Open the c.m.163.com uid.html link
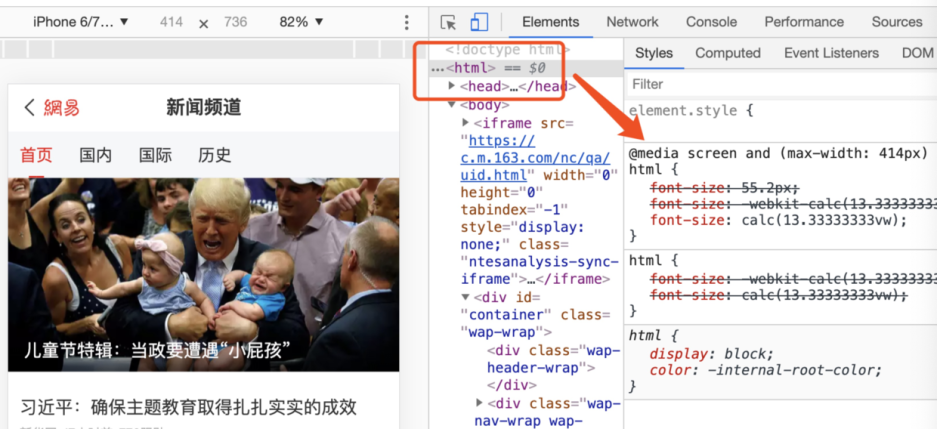 pyautogui.click(x=535, y=158)
